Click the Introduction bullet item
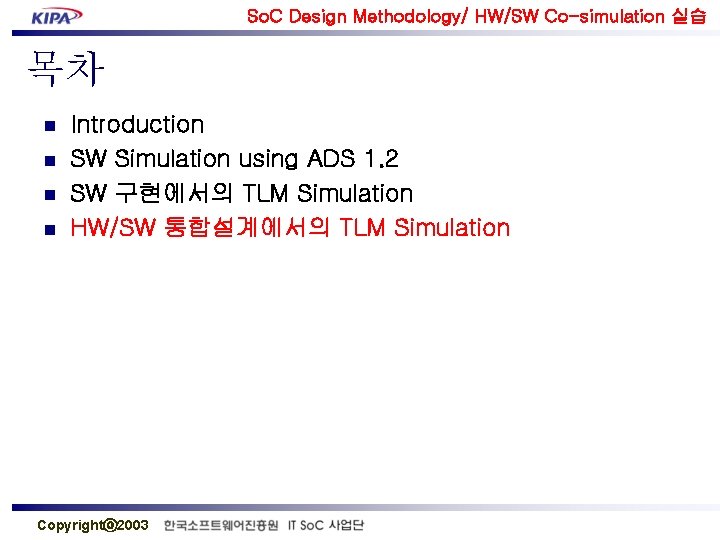The height and width of the screenshot is (540, 720). (137, 124)
